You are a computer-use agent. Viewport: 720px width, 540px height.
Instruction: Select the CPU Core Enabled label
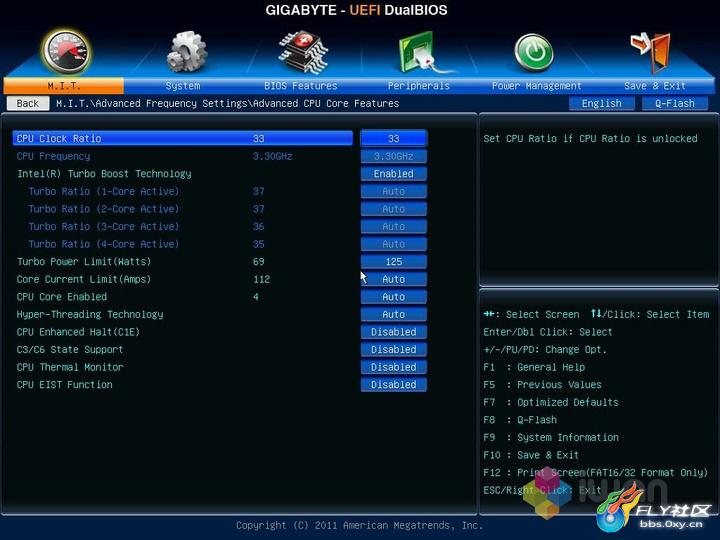click(x=62, y=297)
